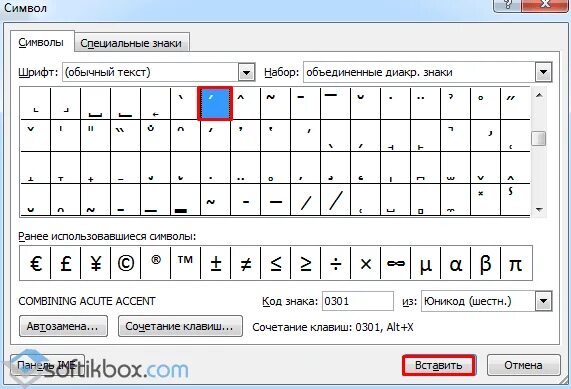The image size is (571, 389).
Task: Select the long slash overlay symbol
Action: click(x=335, y=200)
